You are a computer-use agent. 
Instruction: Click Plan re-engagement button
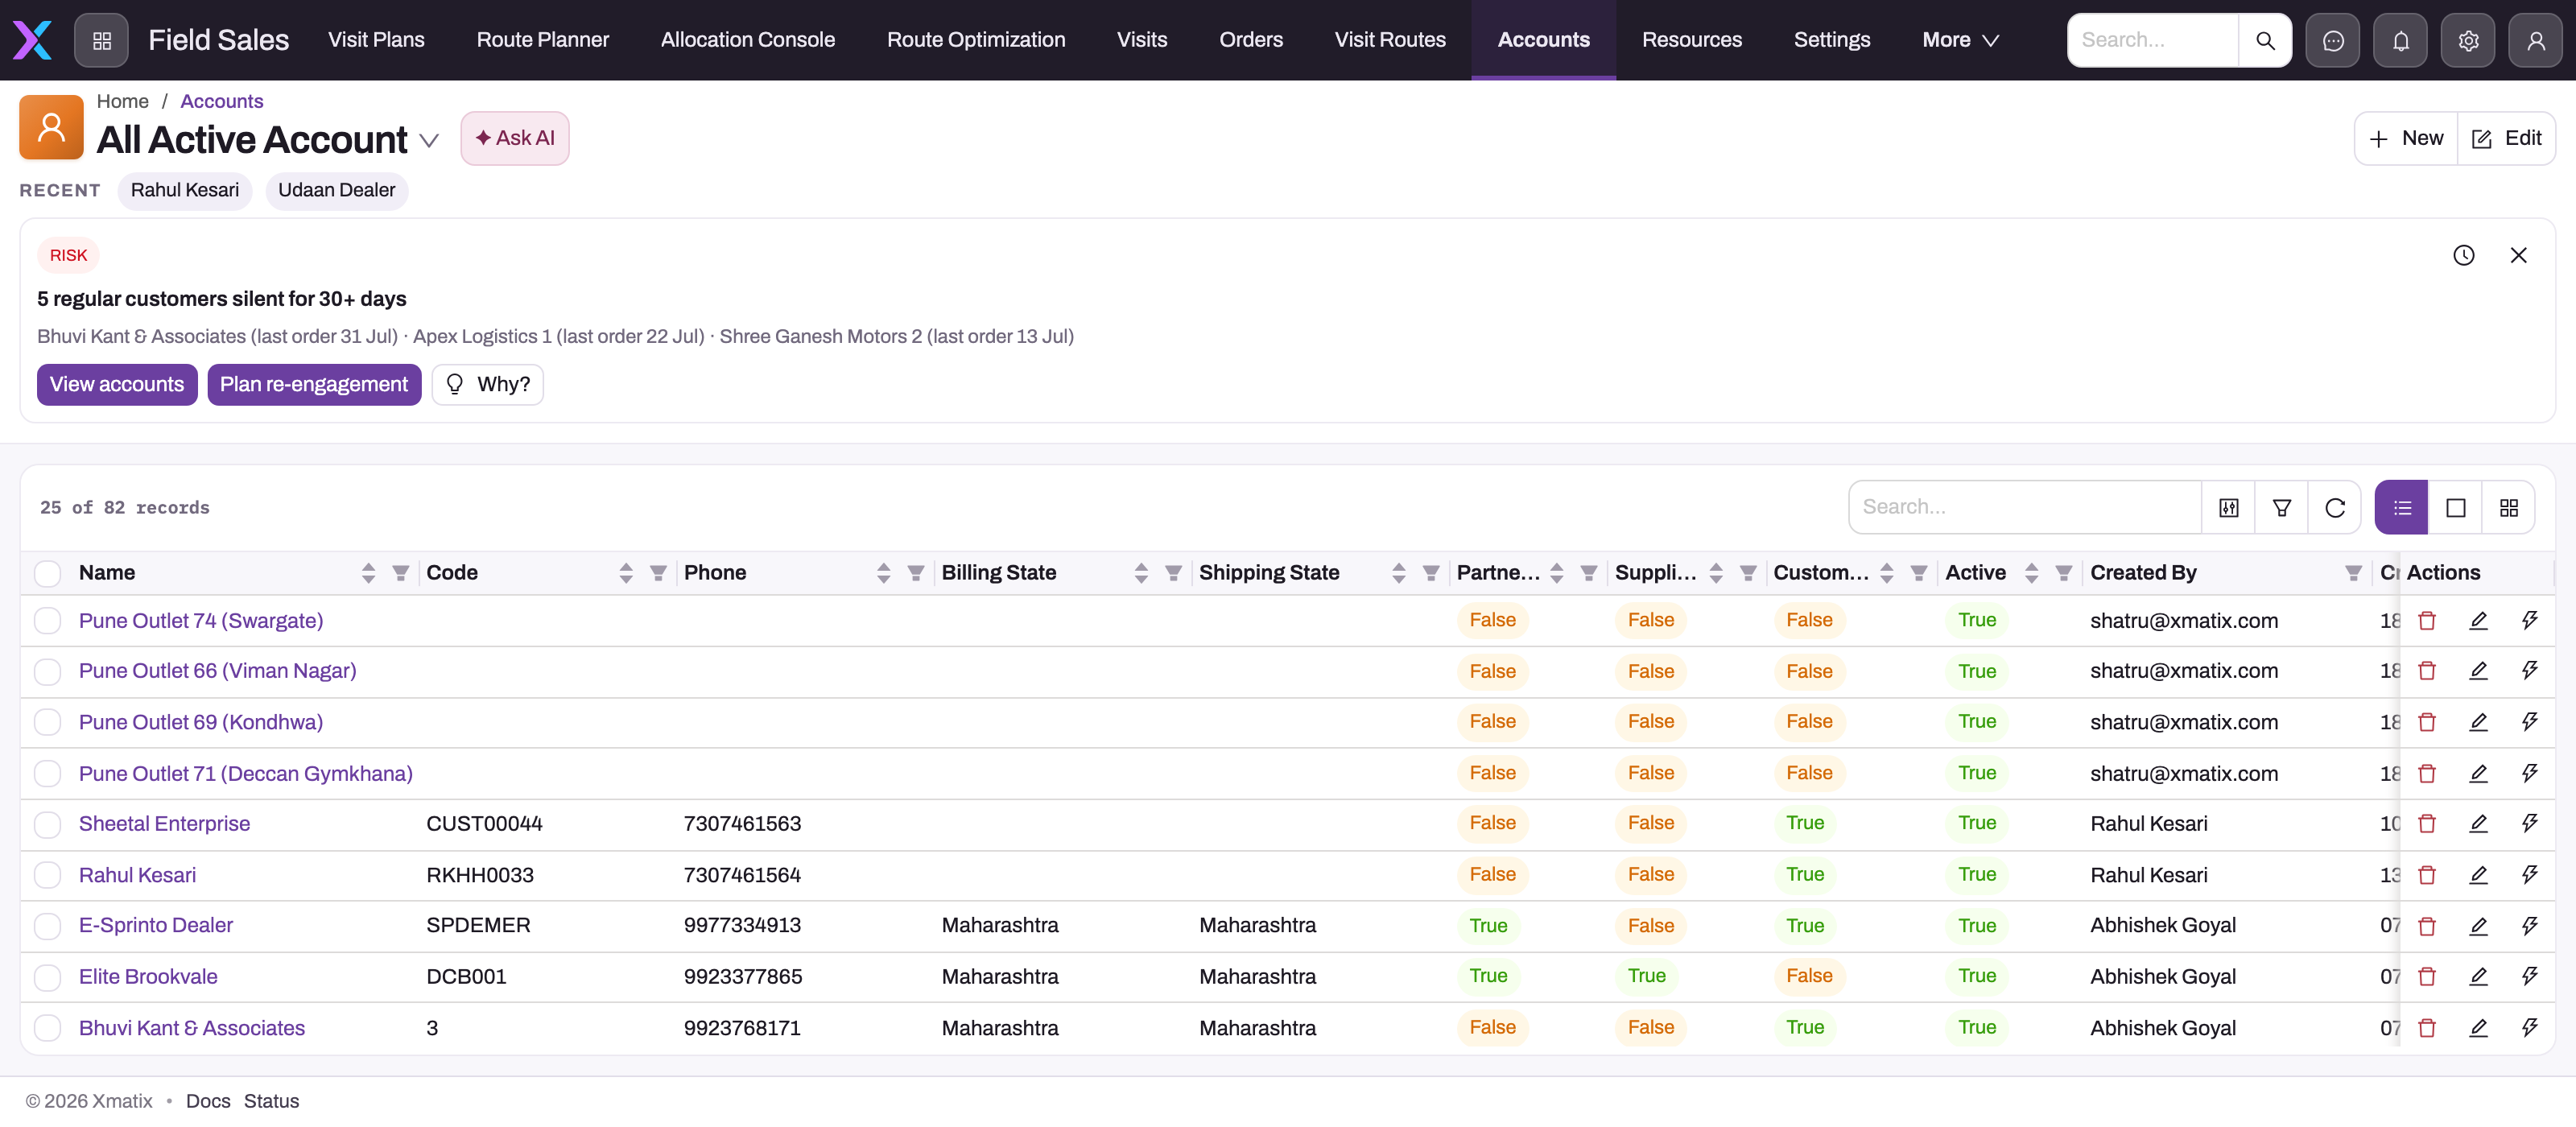313,385
